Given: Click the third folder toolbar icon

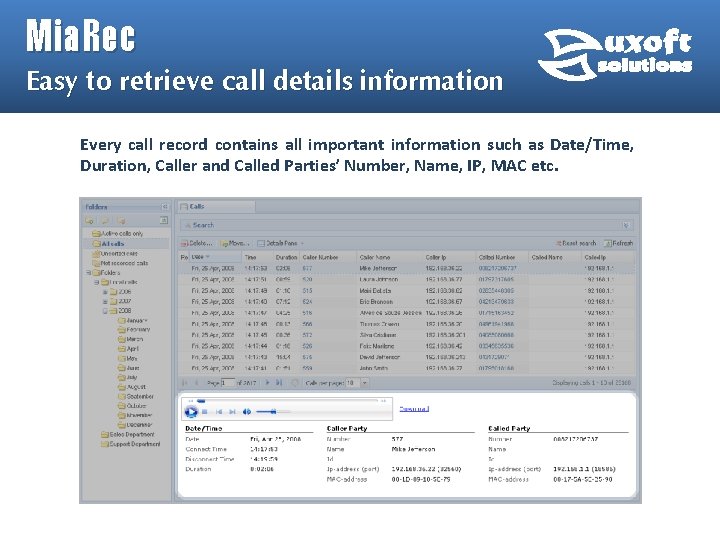Looking at the screenshot, I should coord(121,221).
